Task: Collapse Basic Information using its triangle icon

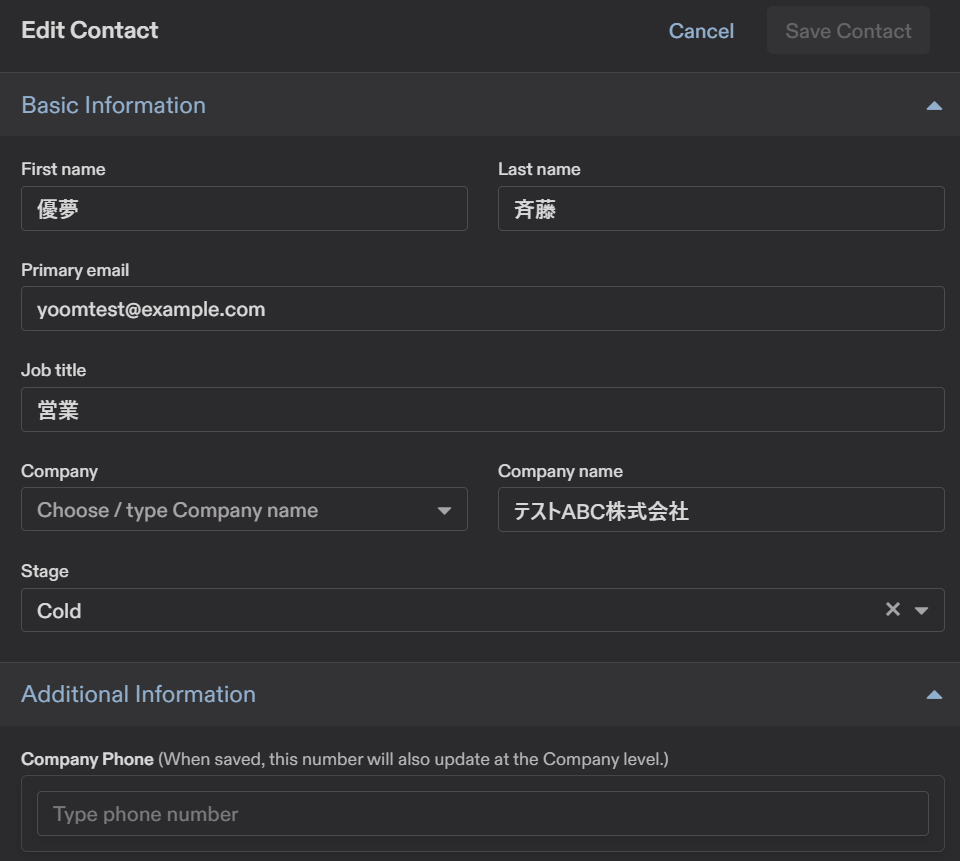Action: point(934,105)
